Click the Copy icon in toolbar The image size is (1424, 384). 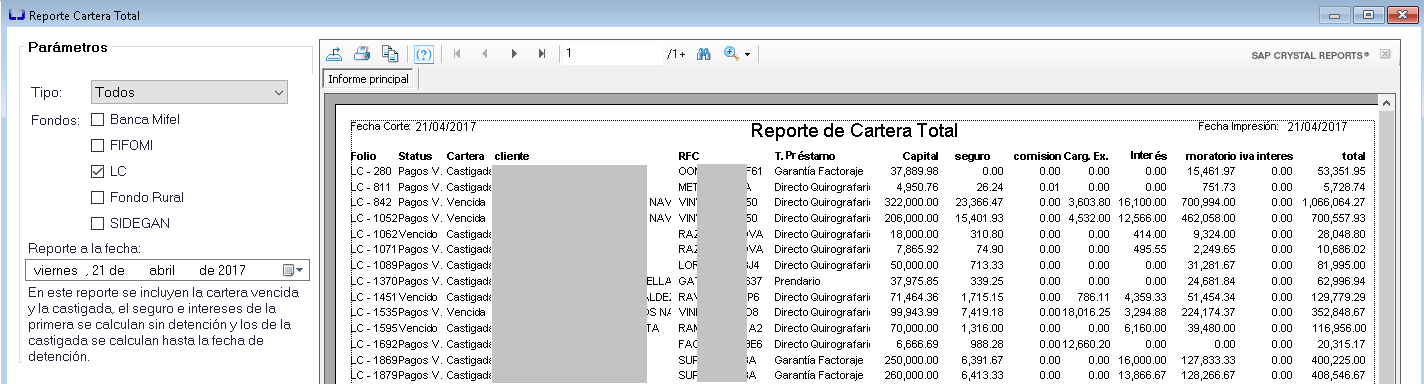click(391, 53)
